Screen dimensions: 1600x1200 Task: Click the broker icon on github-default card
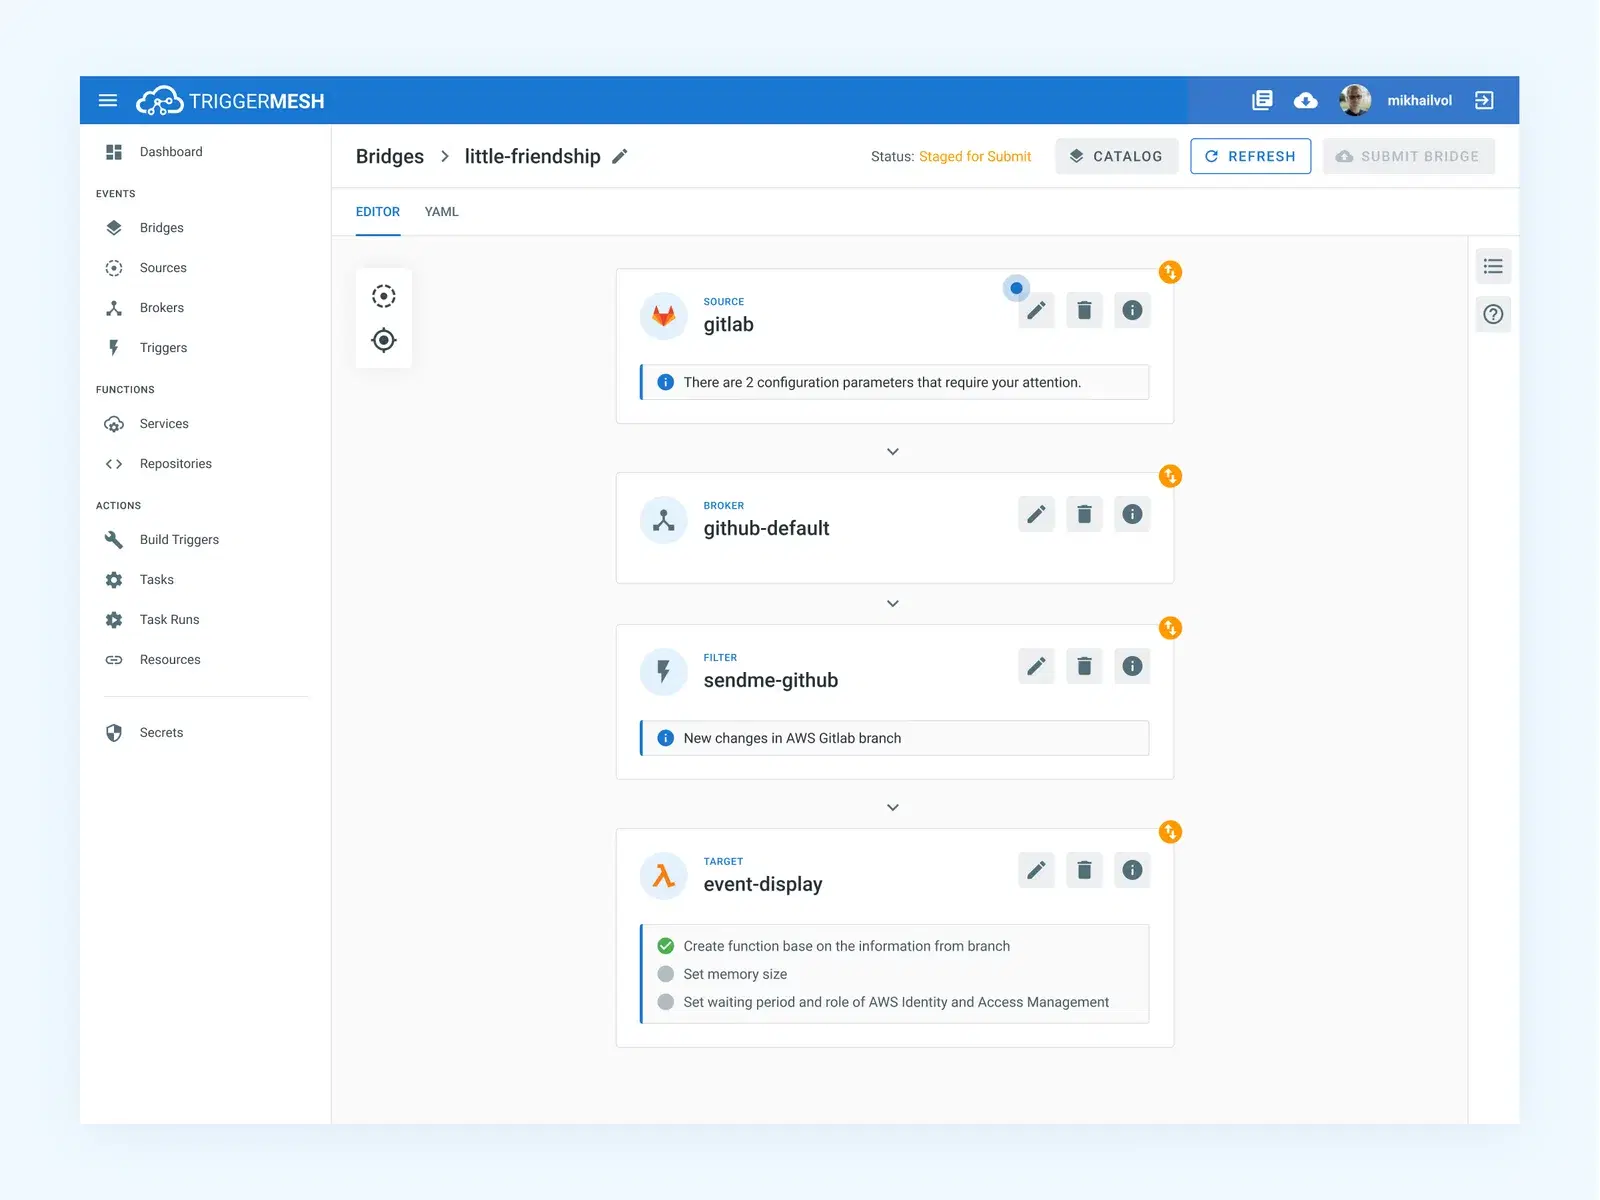664,520
